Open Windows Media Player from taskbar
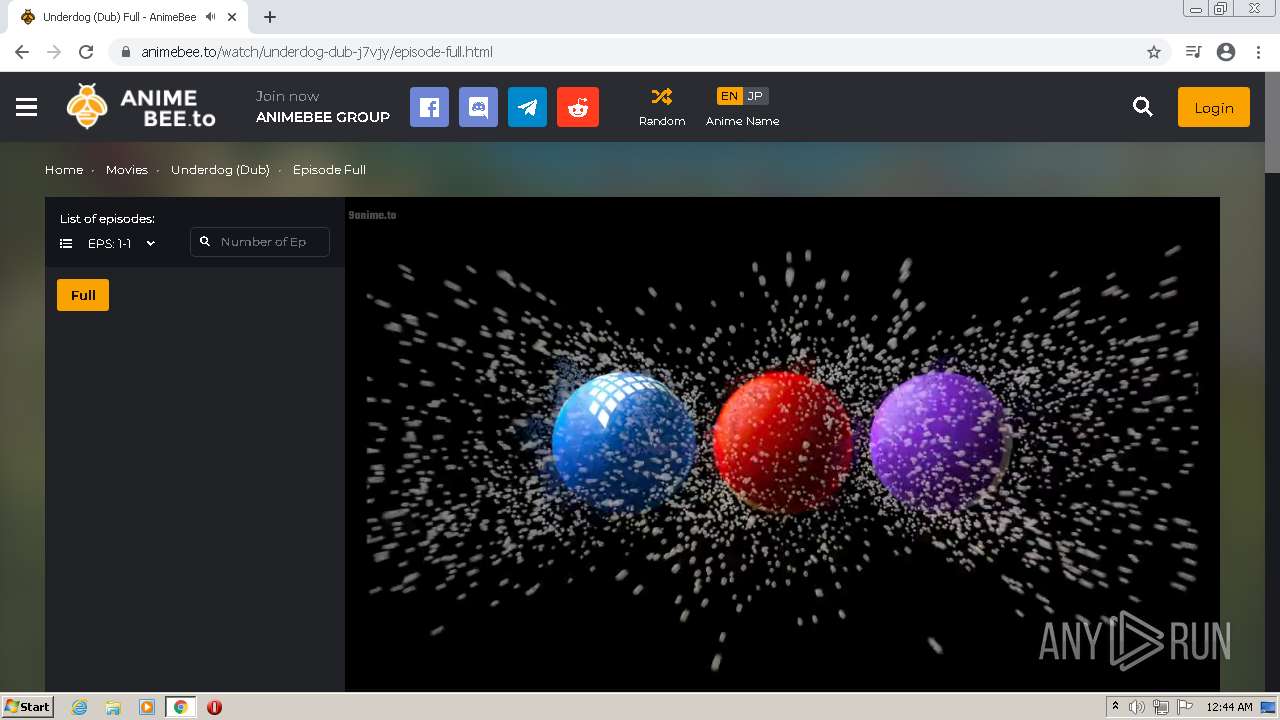 pos(147,707)
